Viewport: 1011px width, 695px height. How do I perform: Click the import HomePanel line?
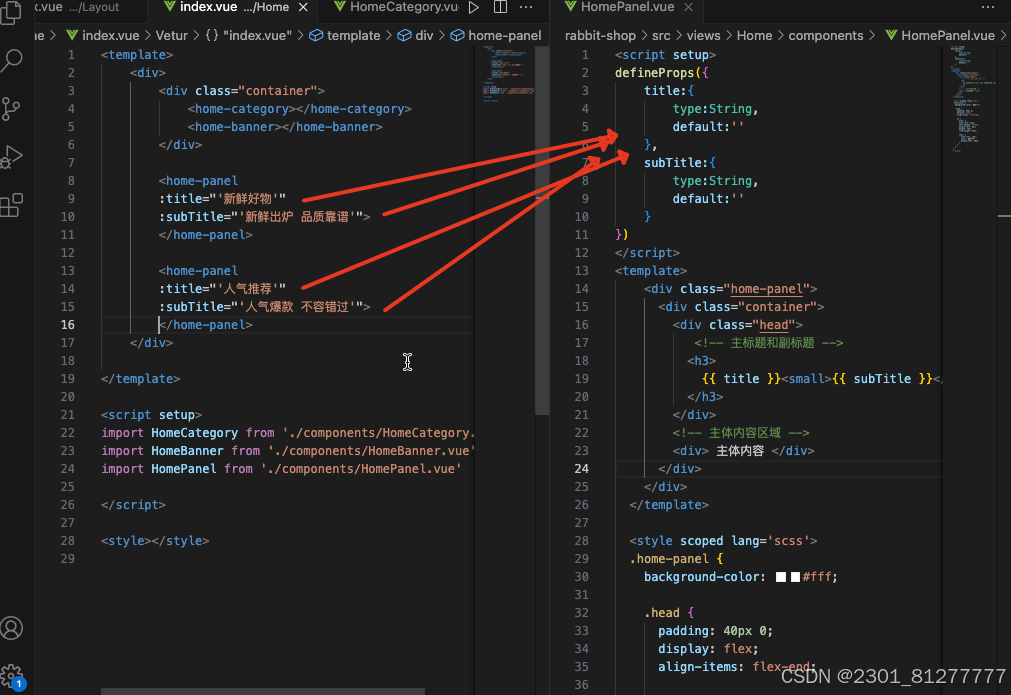(281, 469)
